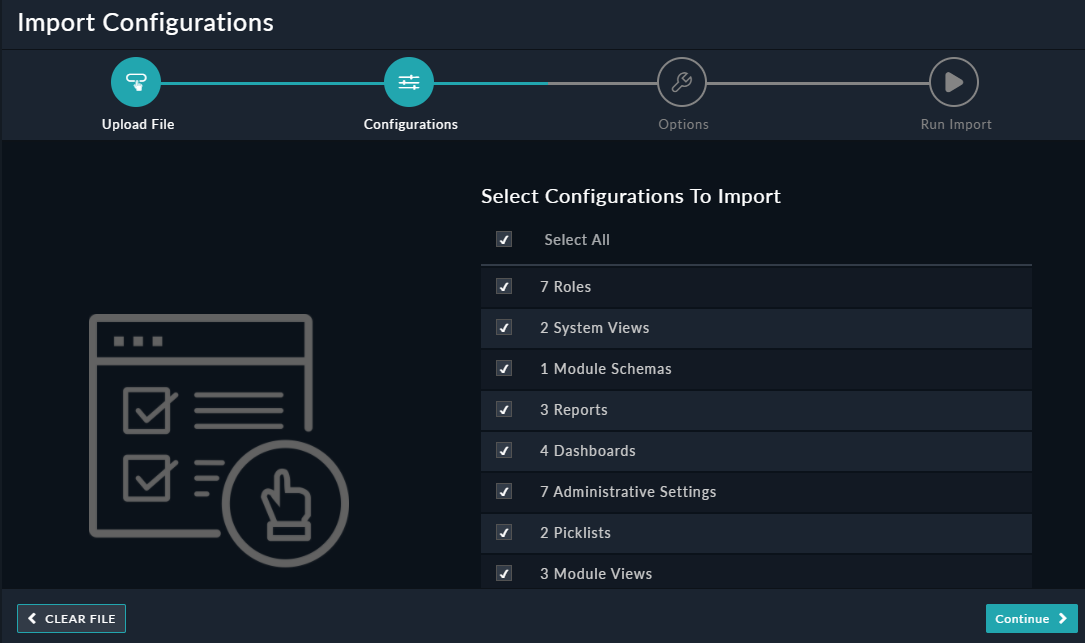Select the Configurations step label

pos(410,124)
